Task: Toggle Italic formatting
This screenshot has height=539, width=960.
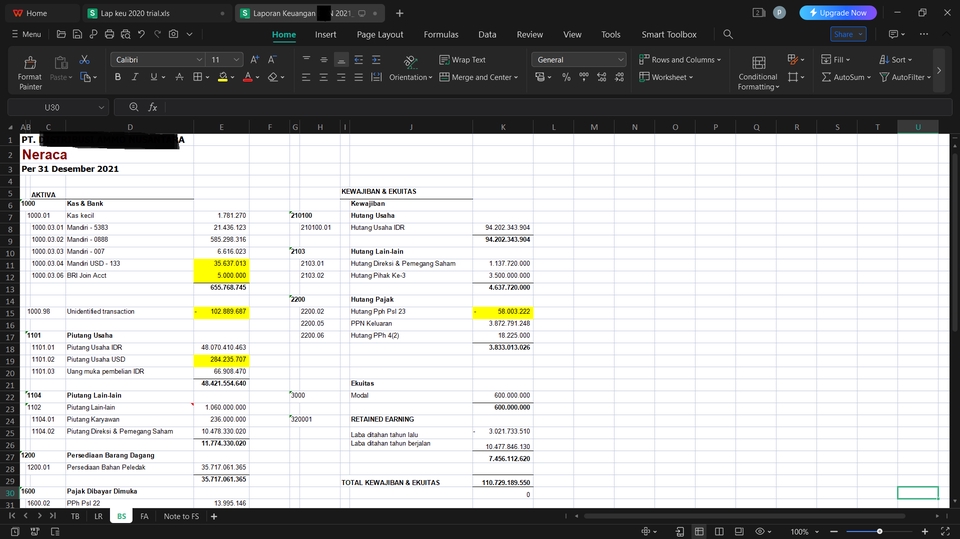Action: click(137, 77)
